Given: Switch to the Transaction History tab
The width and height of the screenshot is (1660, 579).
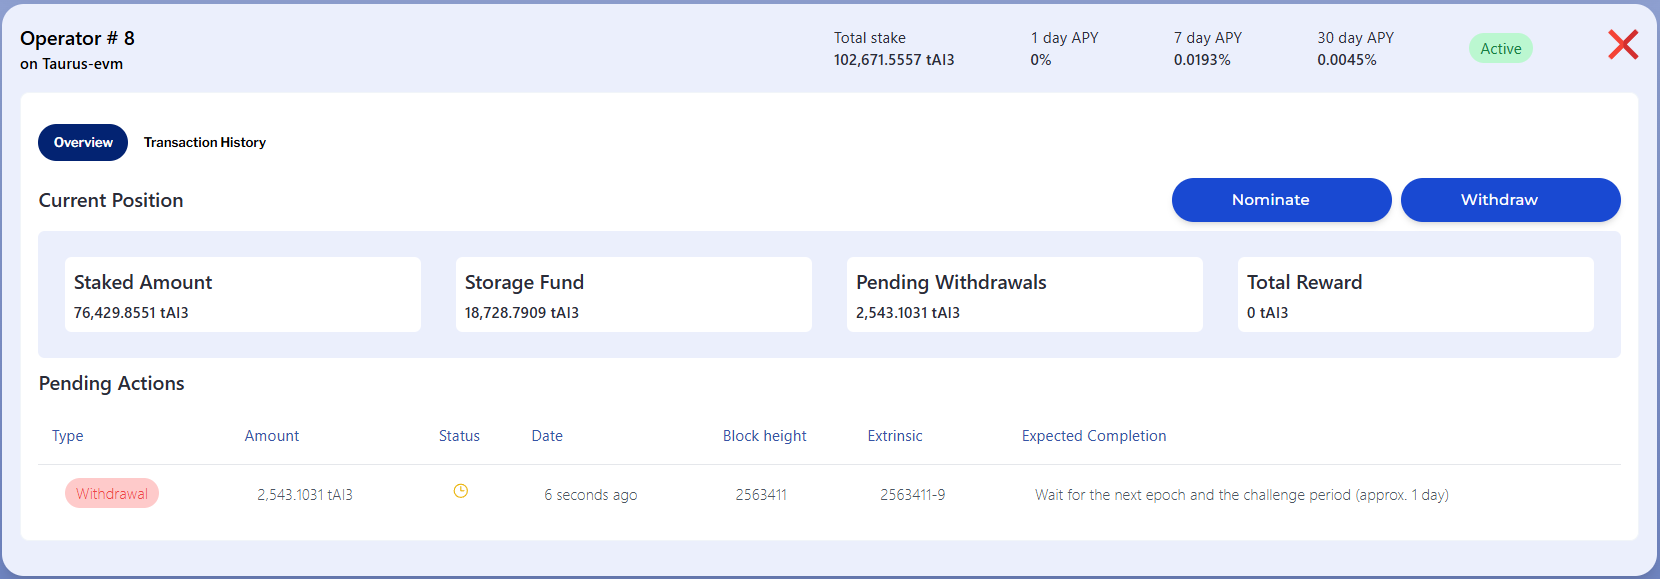Looking at the screenshot, I should point(205,143).
